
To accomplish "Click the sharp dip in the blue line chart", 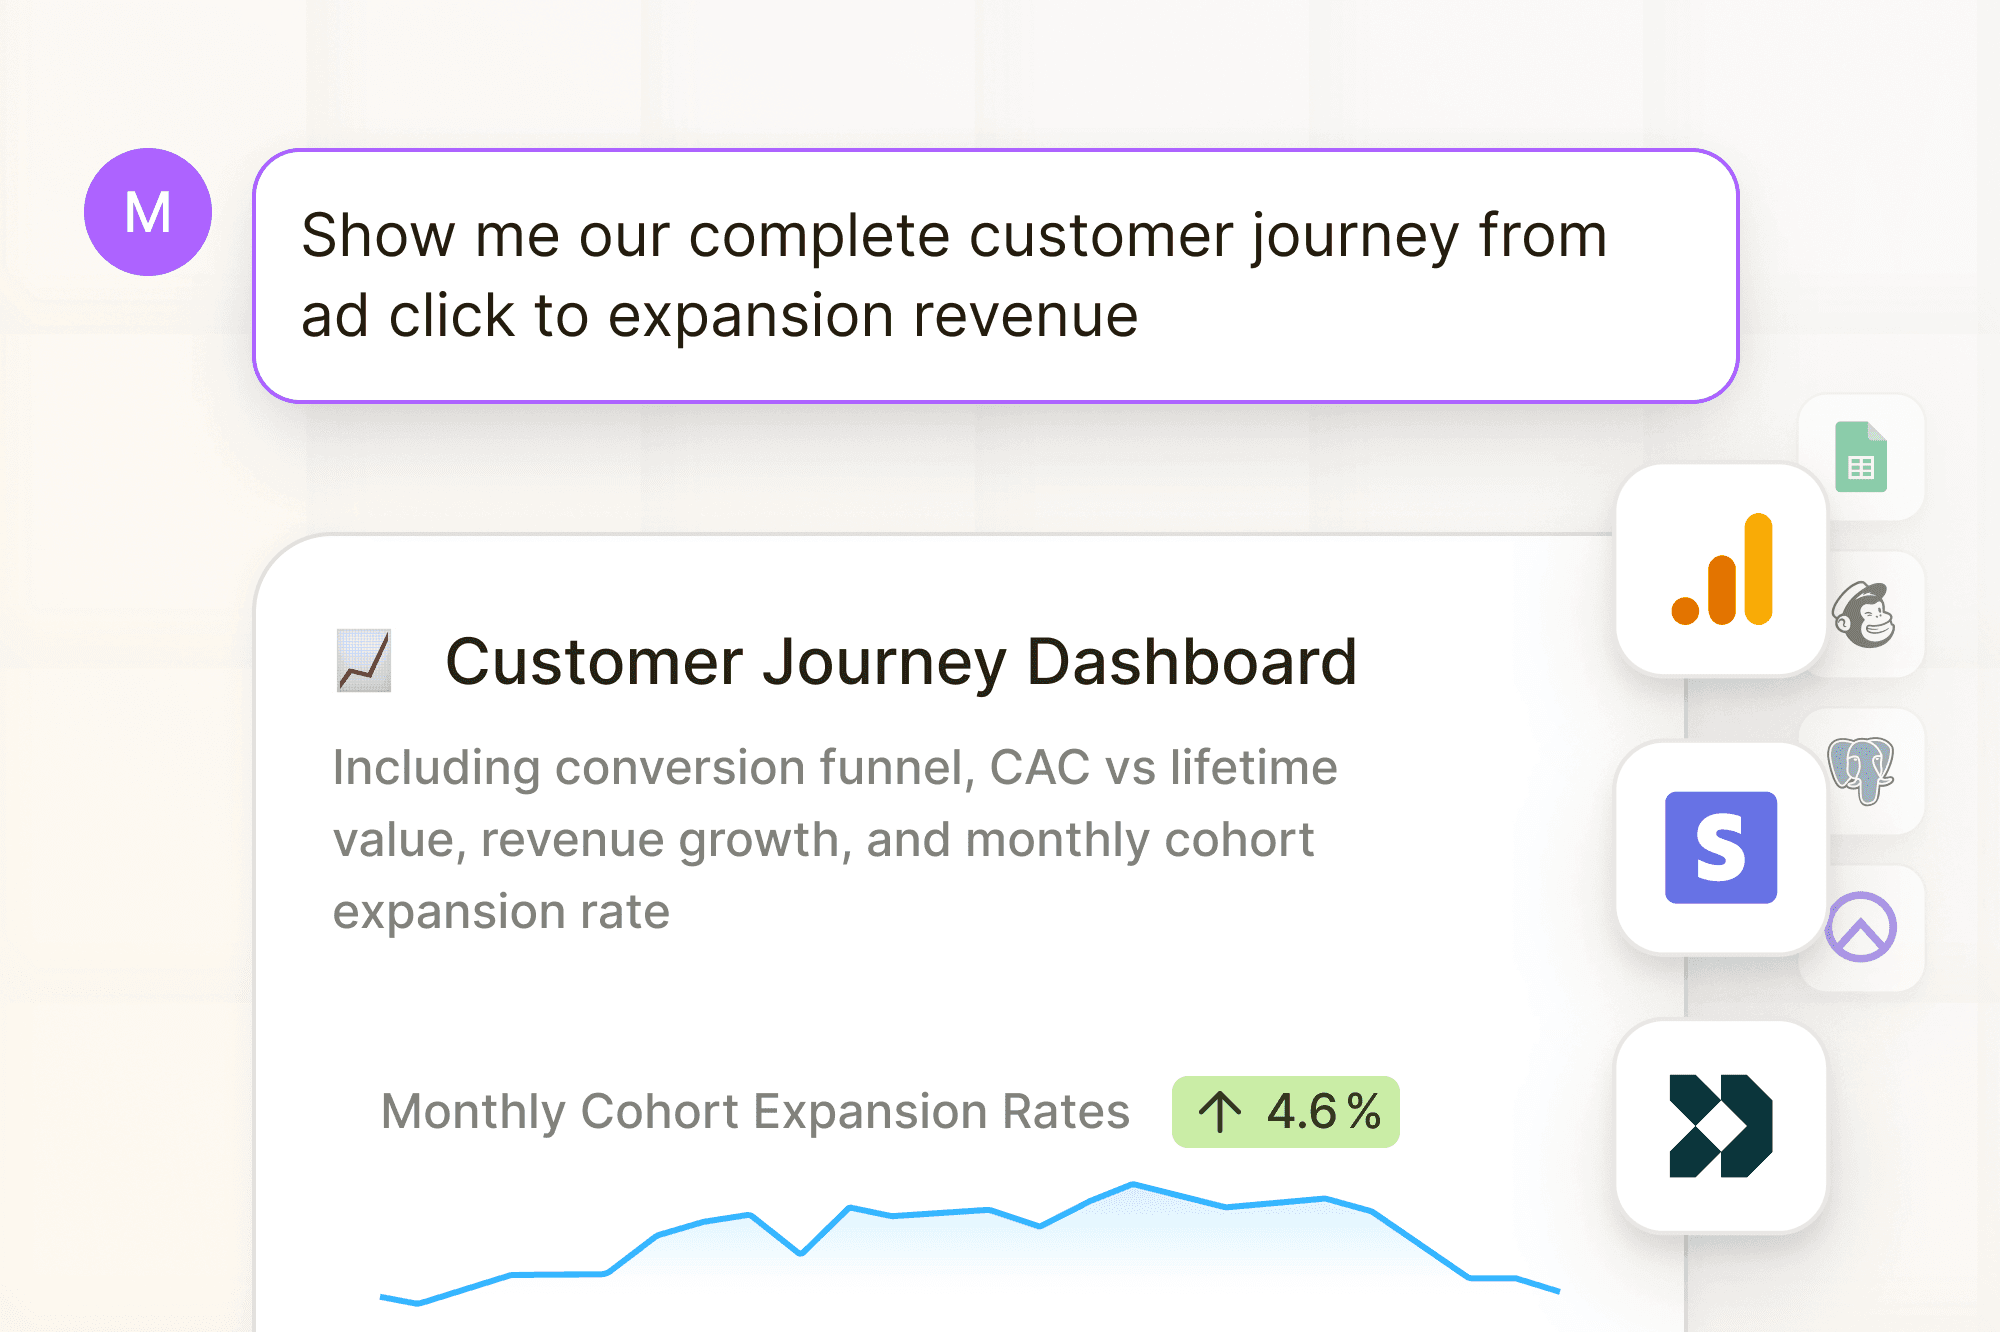I will click(x=801, y=1253).
